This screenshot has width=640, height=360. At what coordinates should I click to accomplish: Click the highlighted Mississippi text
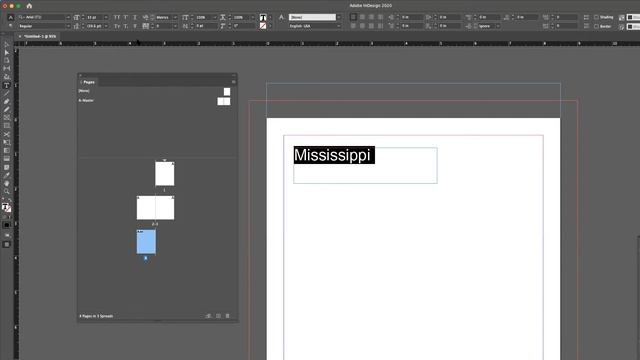pyautogui.click(x=334, y=155)
